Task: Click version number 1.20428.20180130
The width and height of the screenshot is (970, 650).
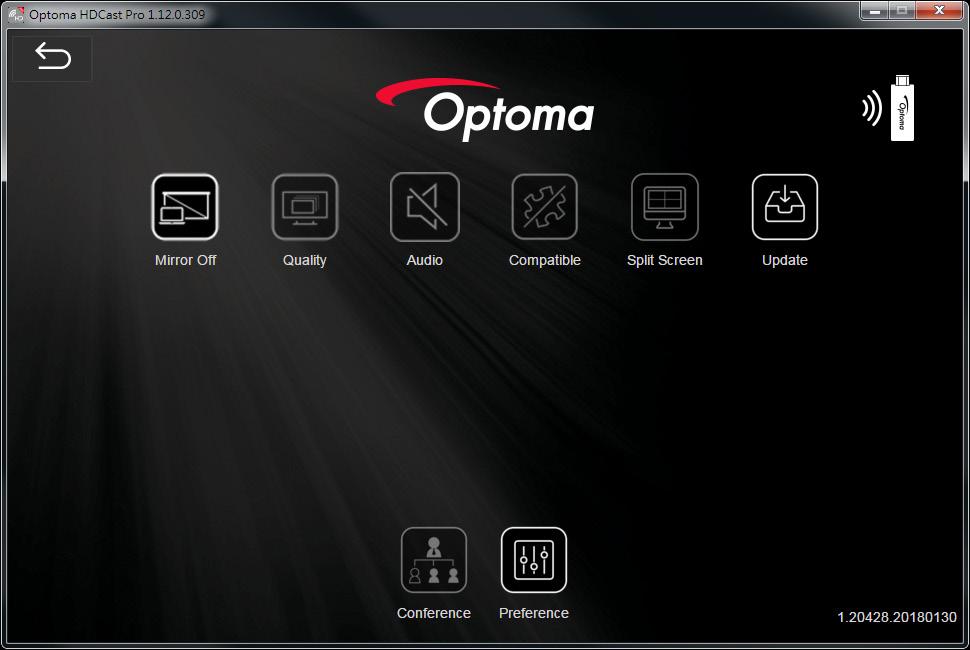Action: pyautogui.click(x=896, y=617)
